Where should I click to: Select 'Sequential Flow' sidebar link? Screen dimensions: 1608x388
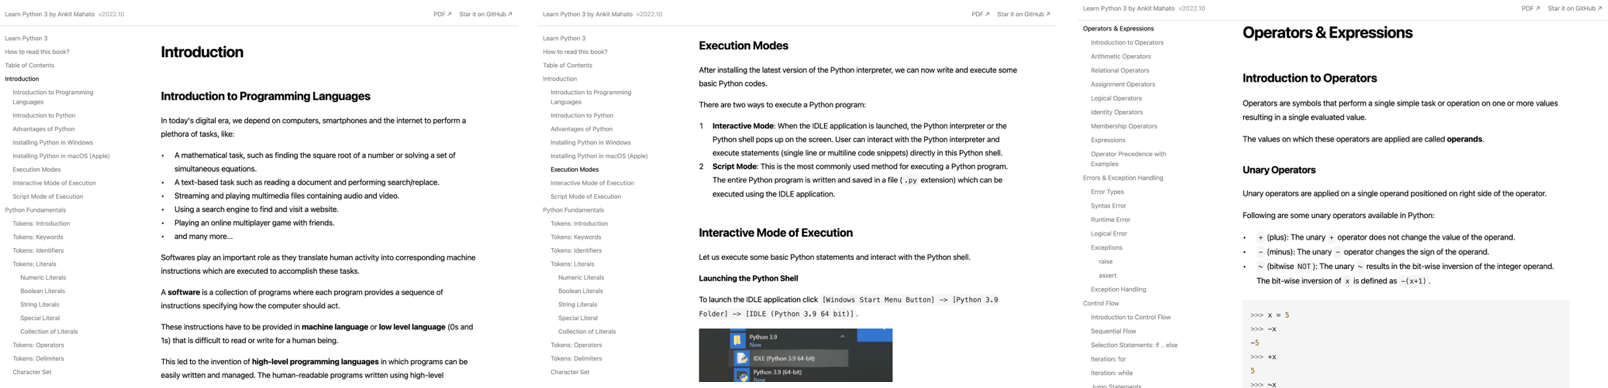point(1113,331)
